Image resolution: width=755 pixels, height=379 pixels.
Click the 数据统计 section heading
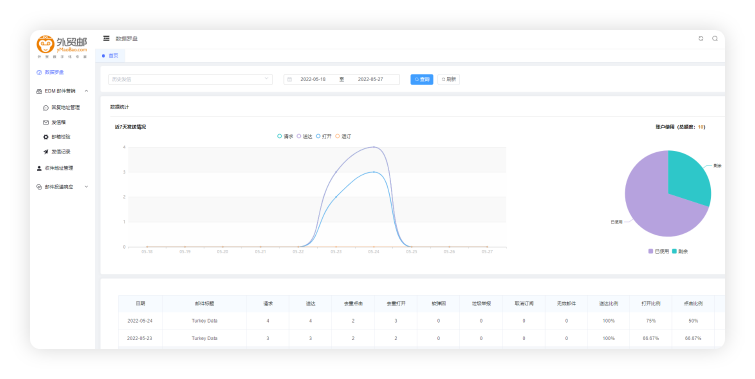pyautogui.click(x=119, y=107)
